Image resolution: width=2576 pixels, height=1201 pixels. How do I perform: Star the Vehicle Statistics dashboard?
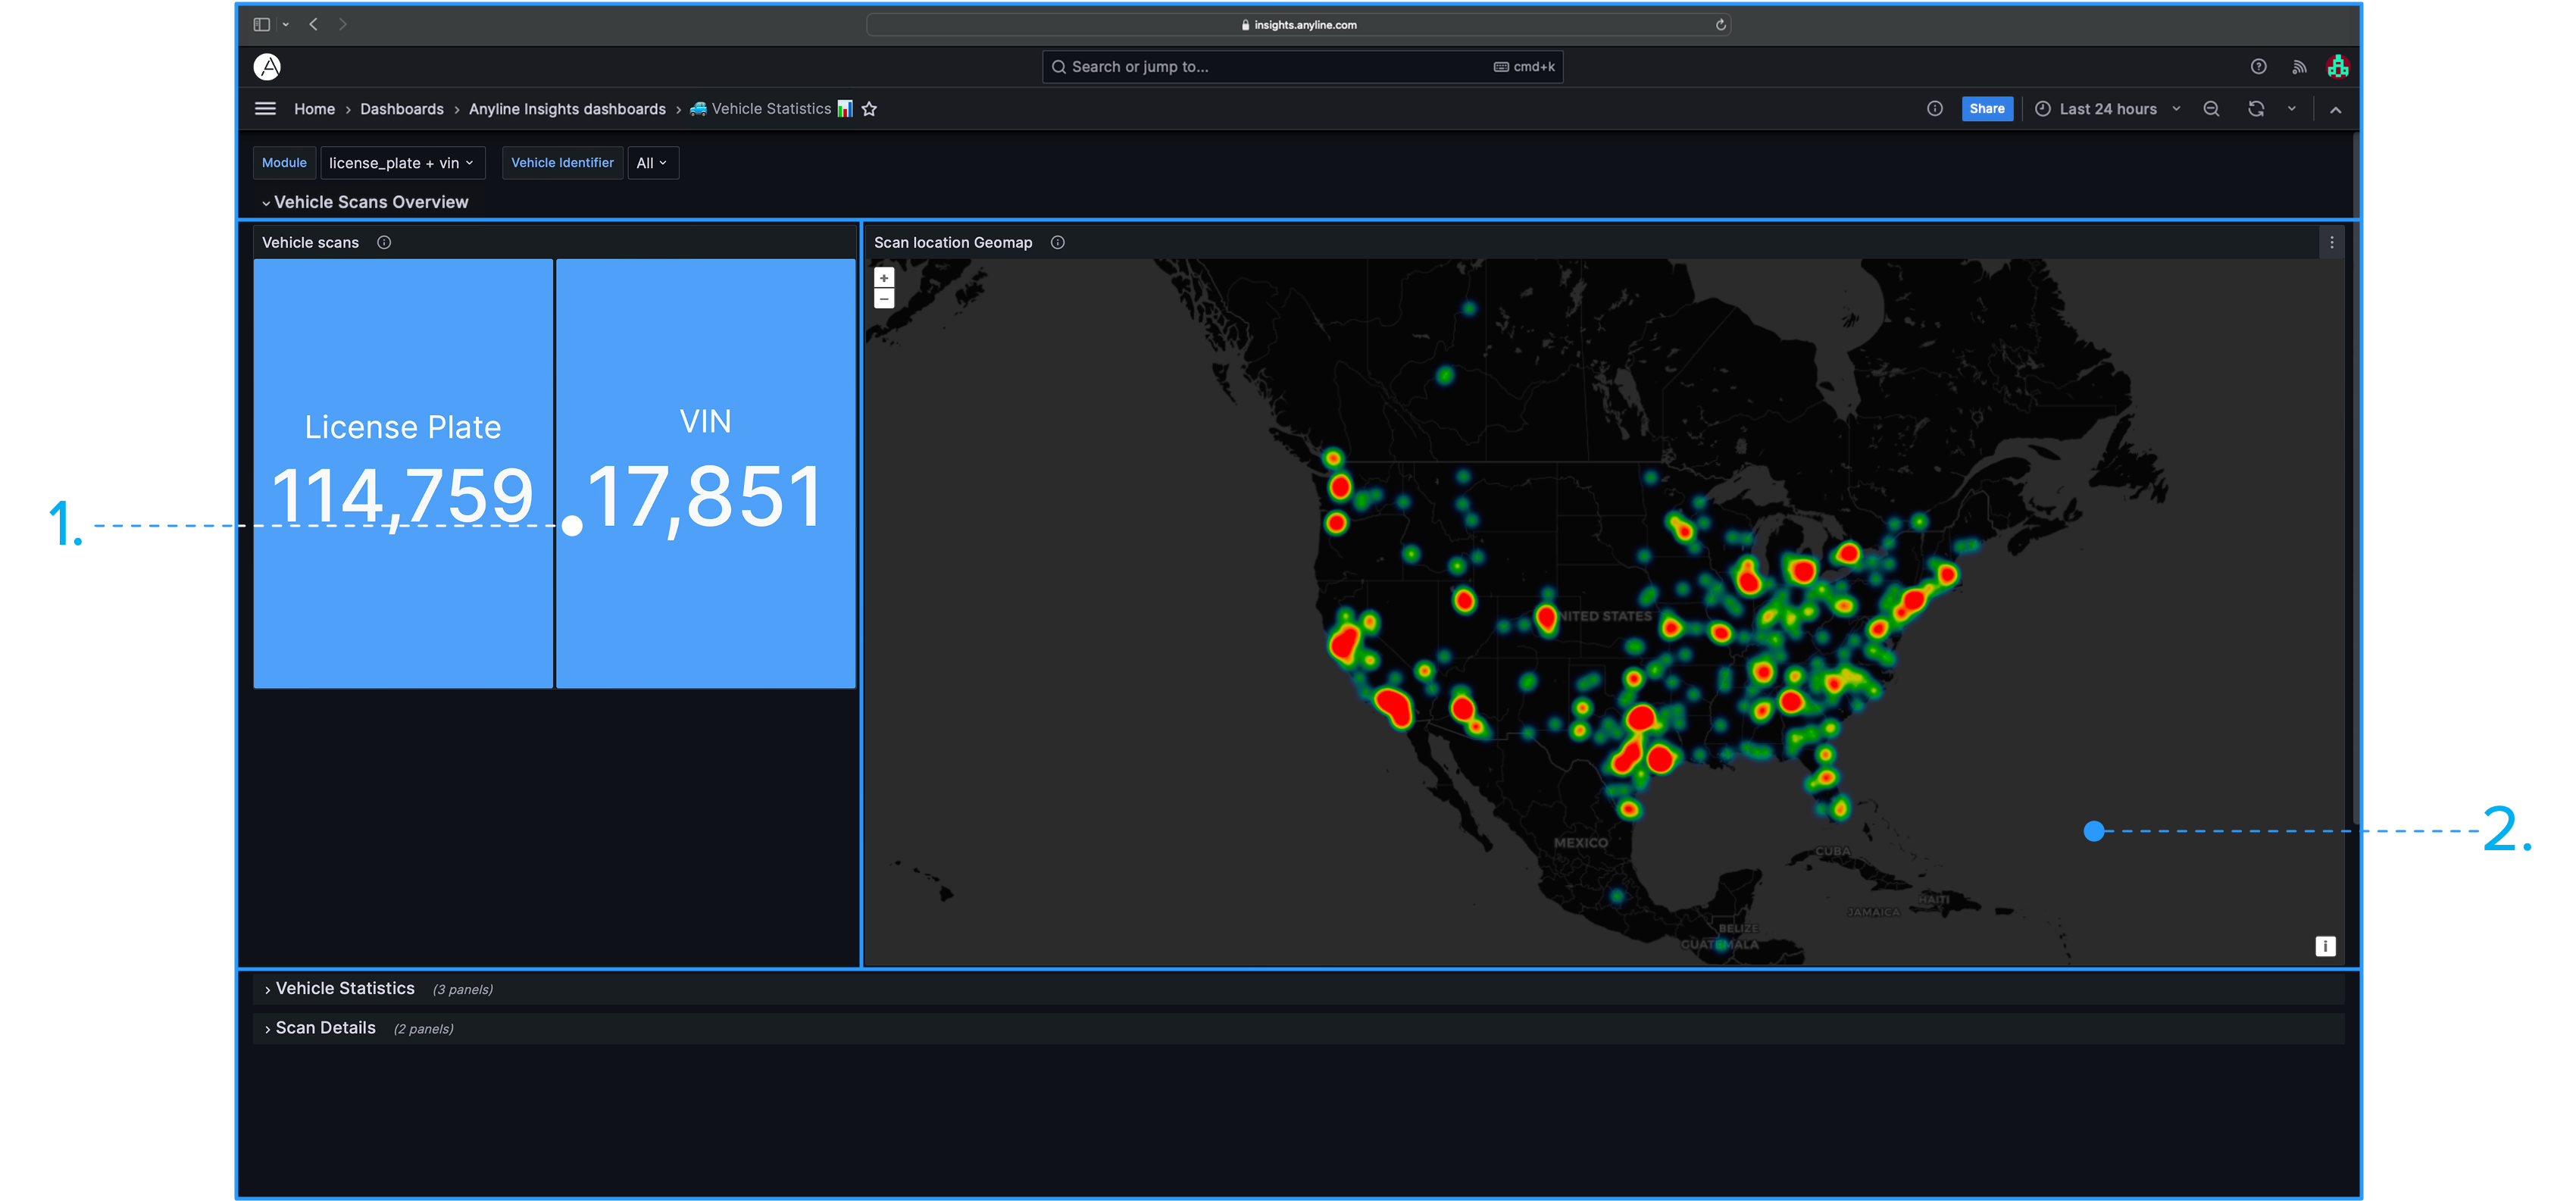pyautogui.click(x=869, y=109)
